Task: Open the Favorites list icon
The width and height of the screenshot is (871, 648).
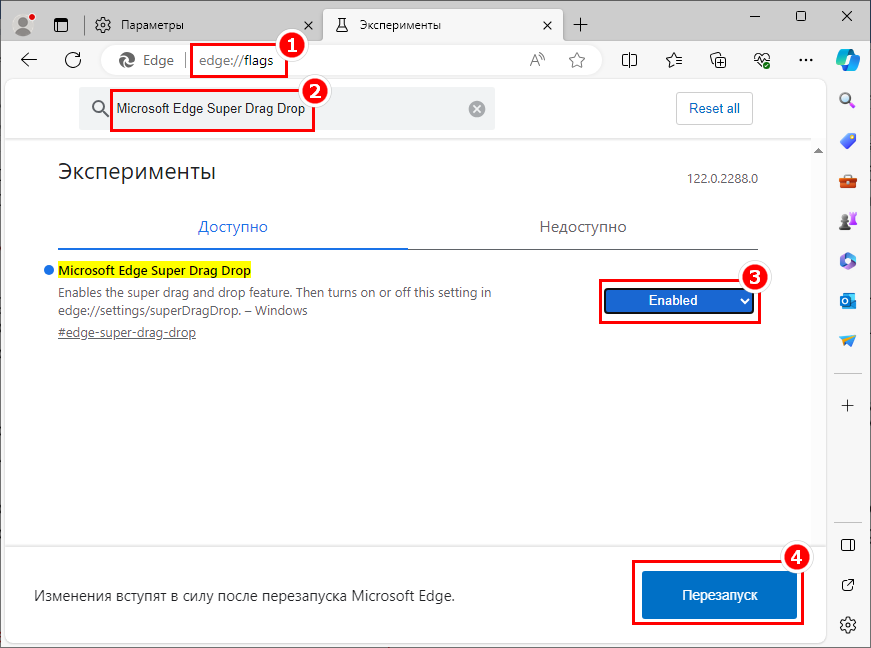Action: [x=674, y=60]
